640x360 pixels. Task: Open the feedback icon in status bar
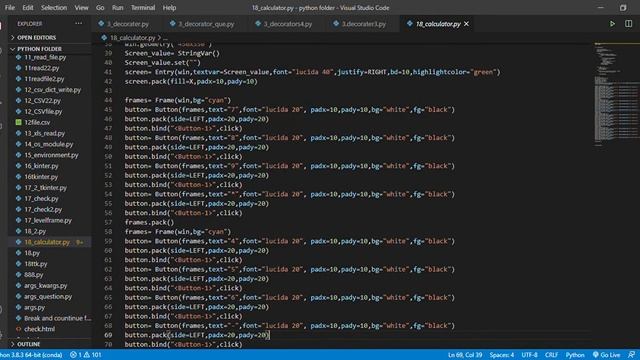pos(631,355)
